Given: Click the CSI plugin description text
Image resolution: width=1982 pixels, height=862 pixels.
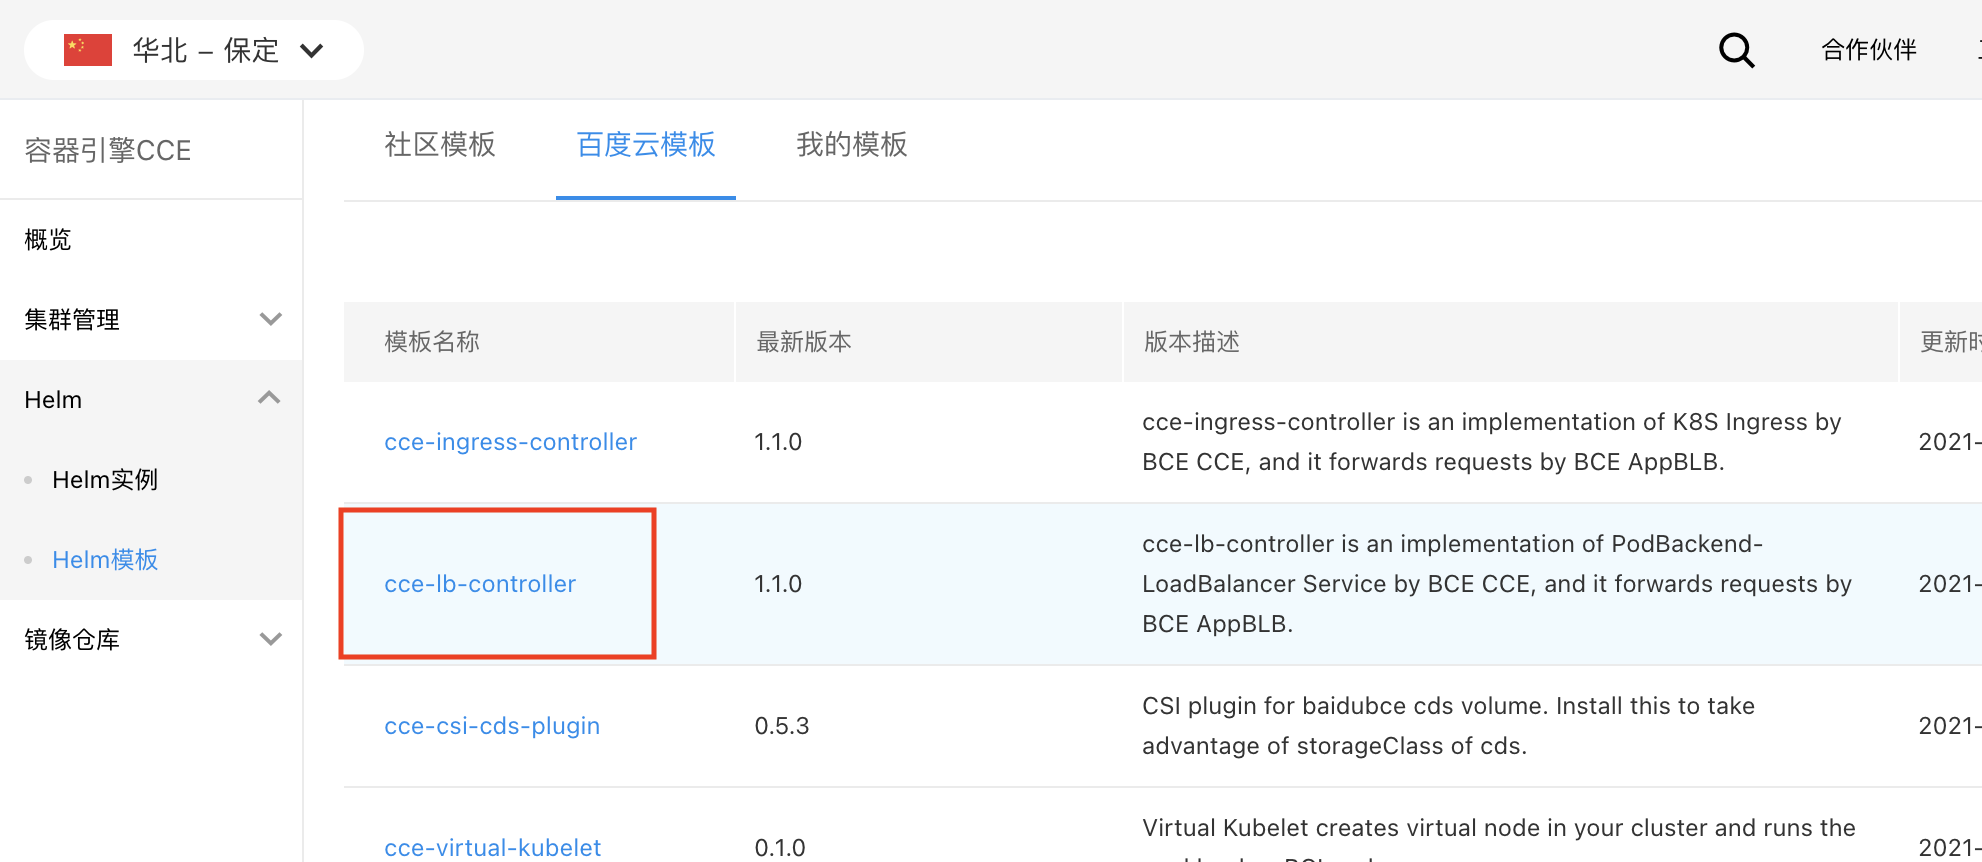Looking at the screenshot, I should click(x=1448, y=726).
